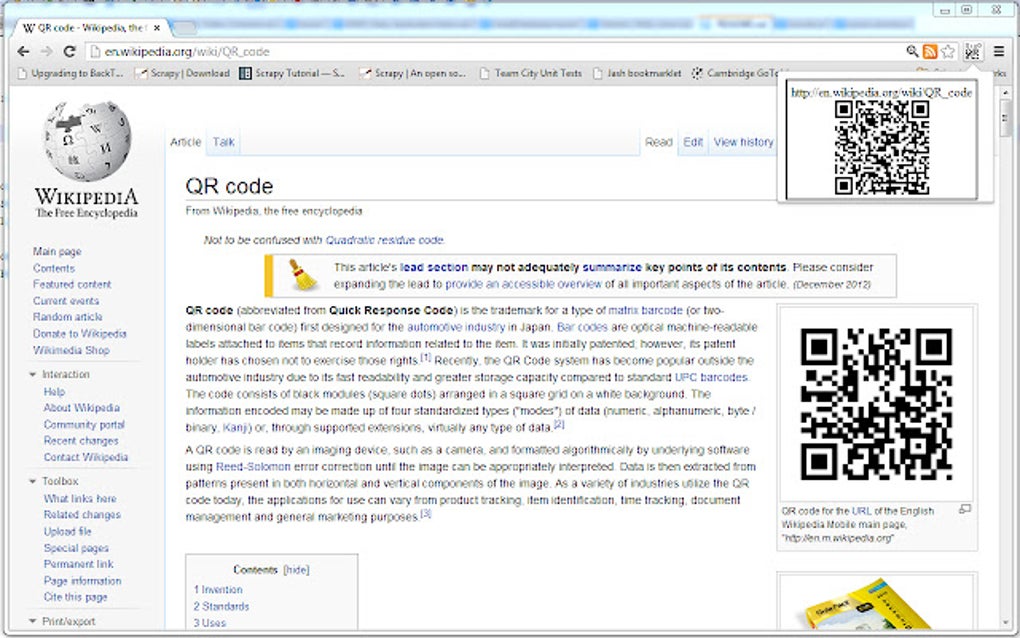Open Jash bookmarklet bookmark
Screen dimensions: 1020x638
(638, 73)
